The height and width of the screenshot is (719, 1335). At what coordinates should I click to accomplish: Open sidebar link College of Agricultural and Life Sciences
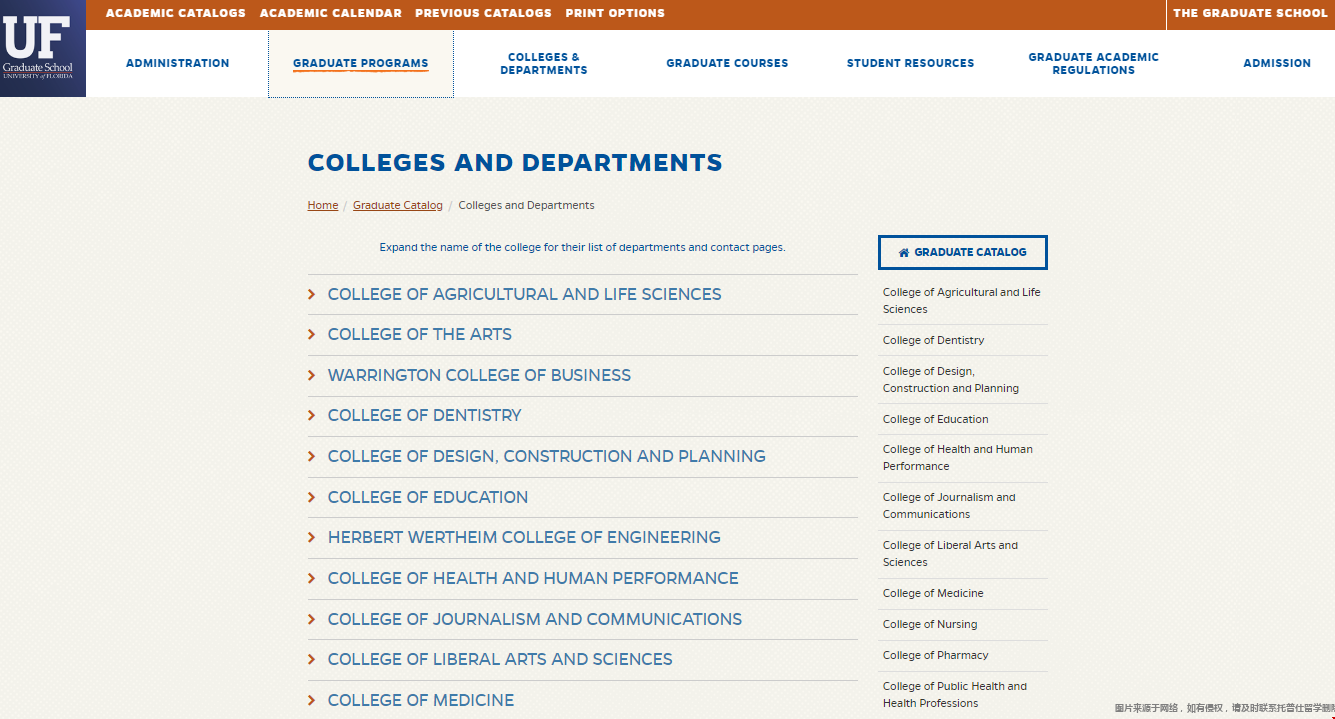[x=962, y=301]
